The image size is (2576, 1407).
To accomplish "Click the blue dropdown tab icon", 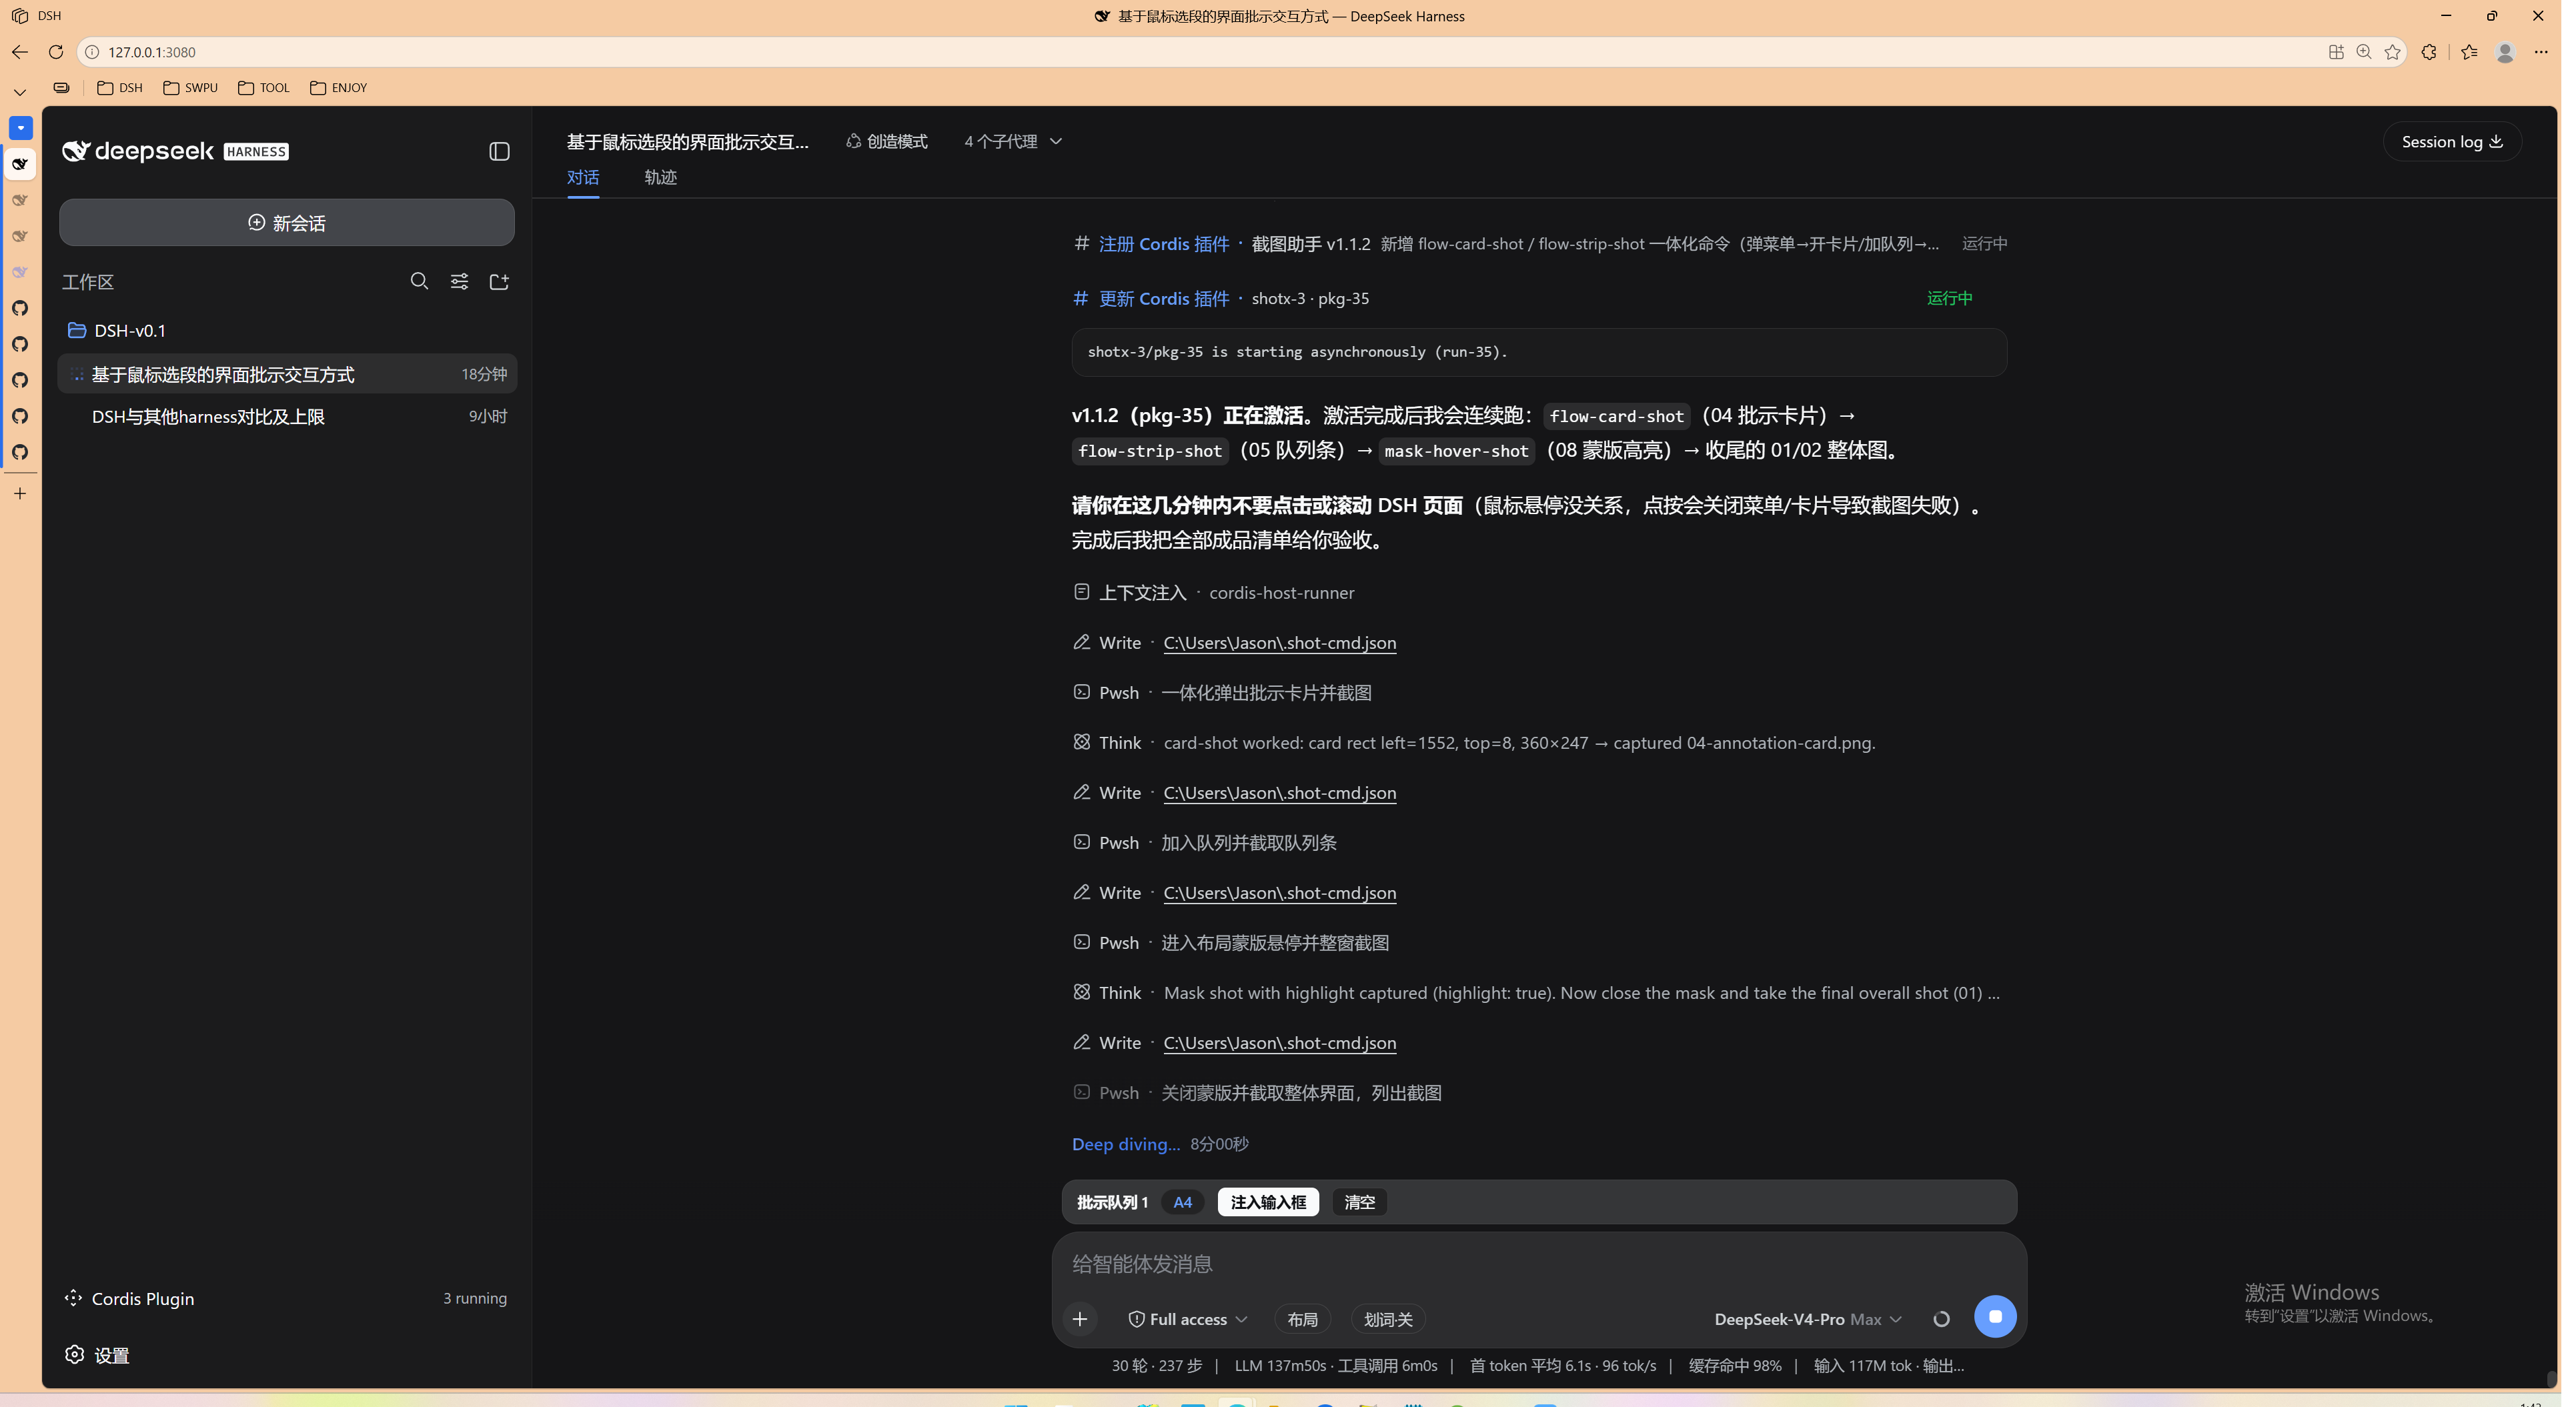I will click(x=20, y=128).
